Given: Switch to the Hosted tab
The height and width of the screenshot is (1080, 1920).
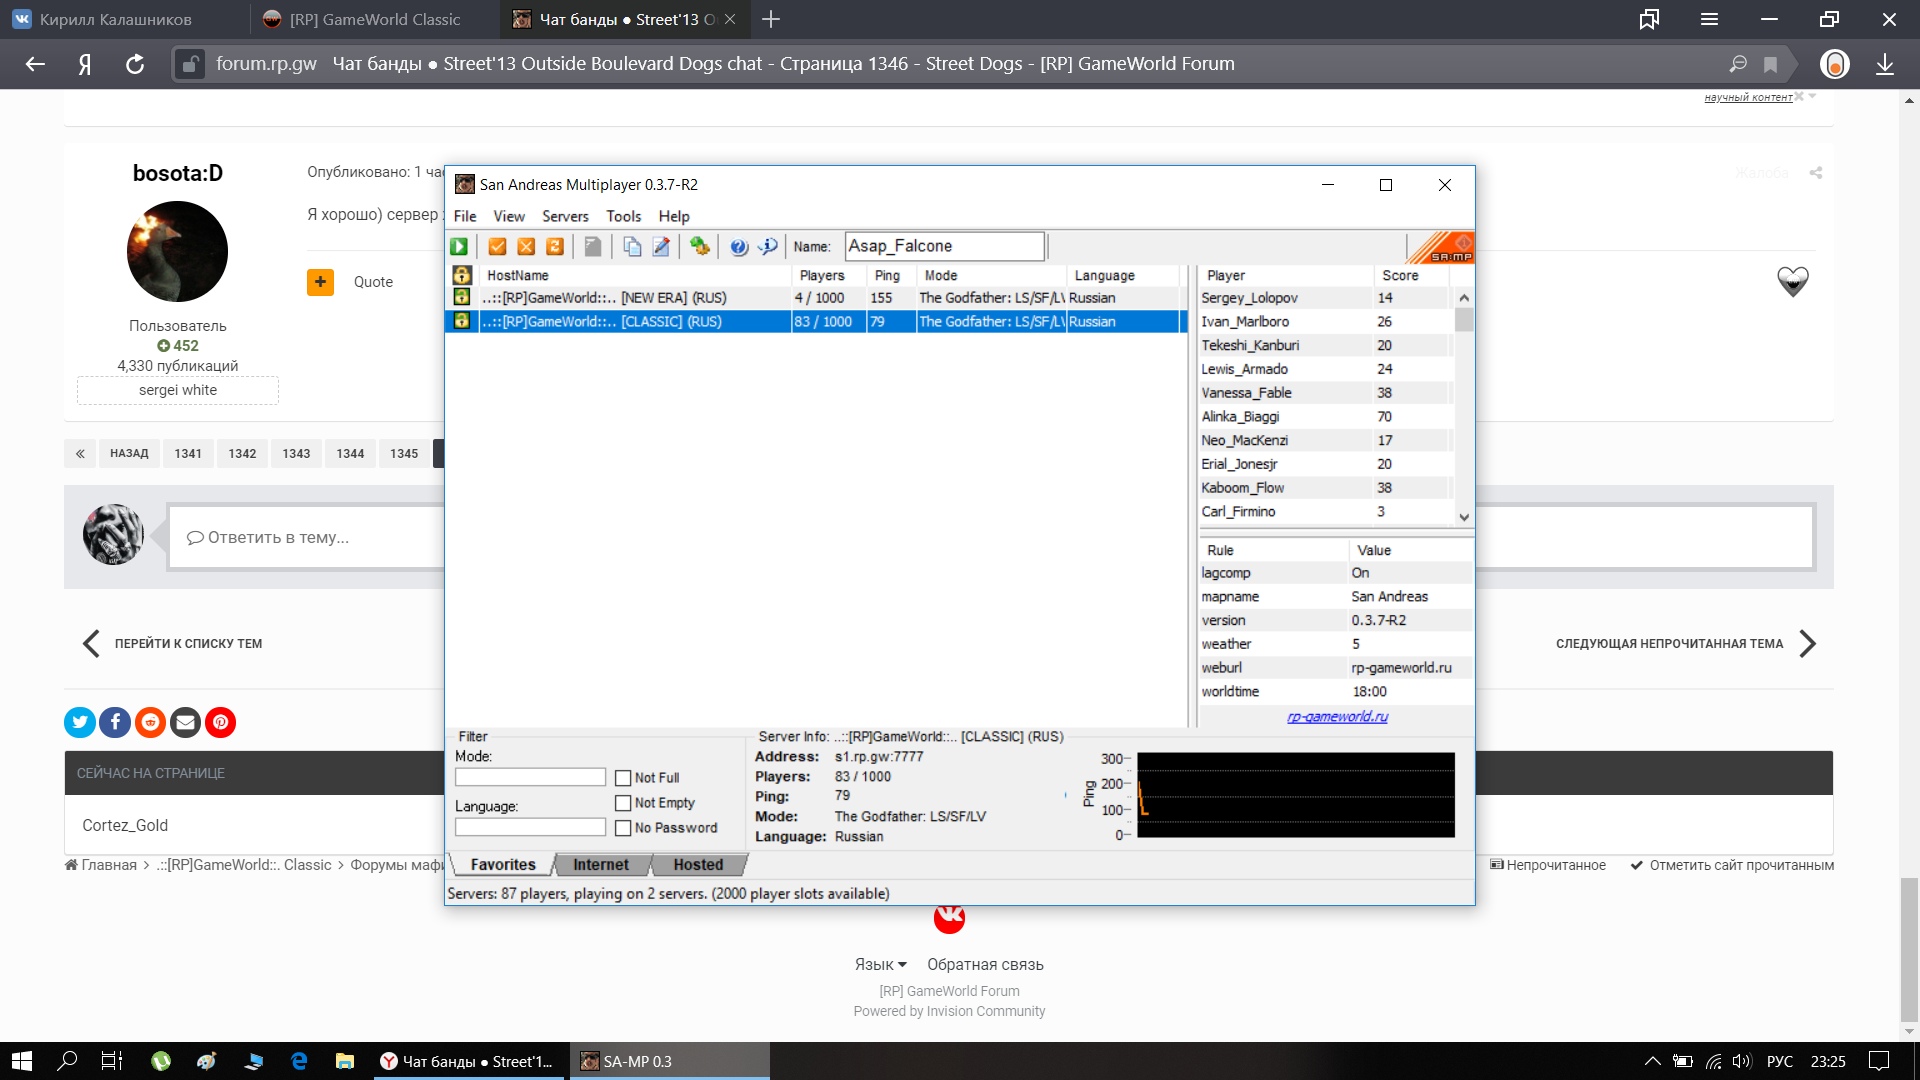Looking at the screenshot, I should [698, 865].
